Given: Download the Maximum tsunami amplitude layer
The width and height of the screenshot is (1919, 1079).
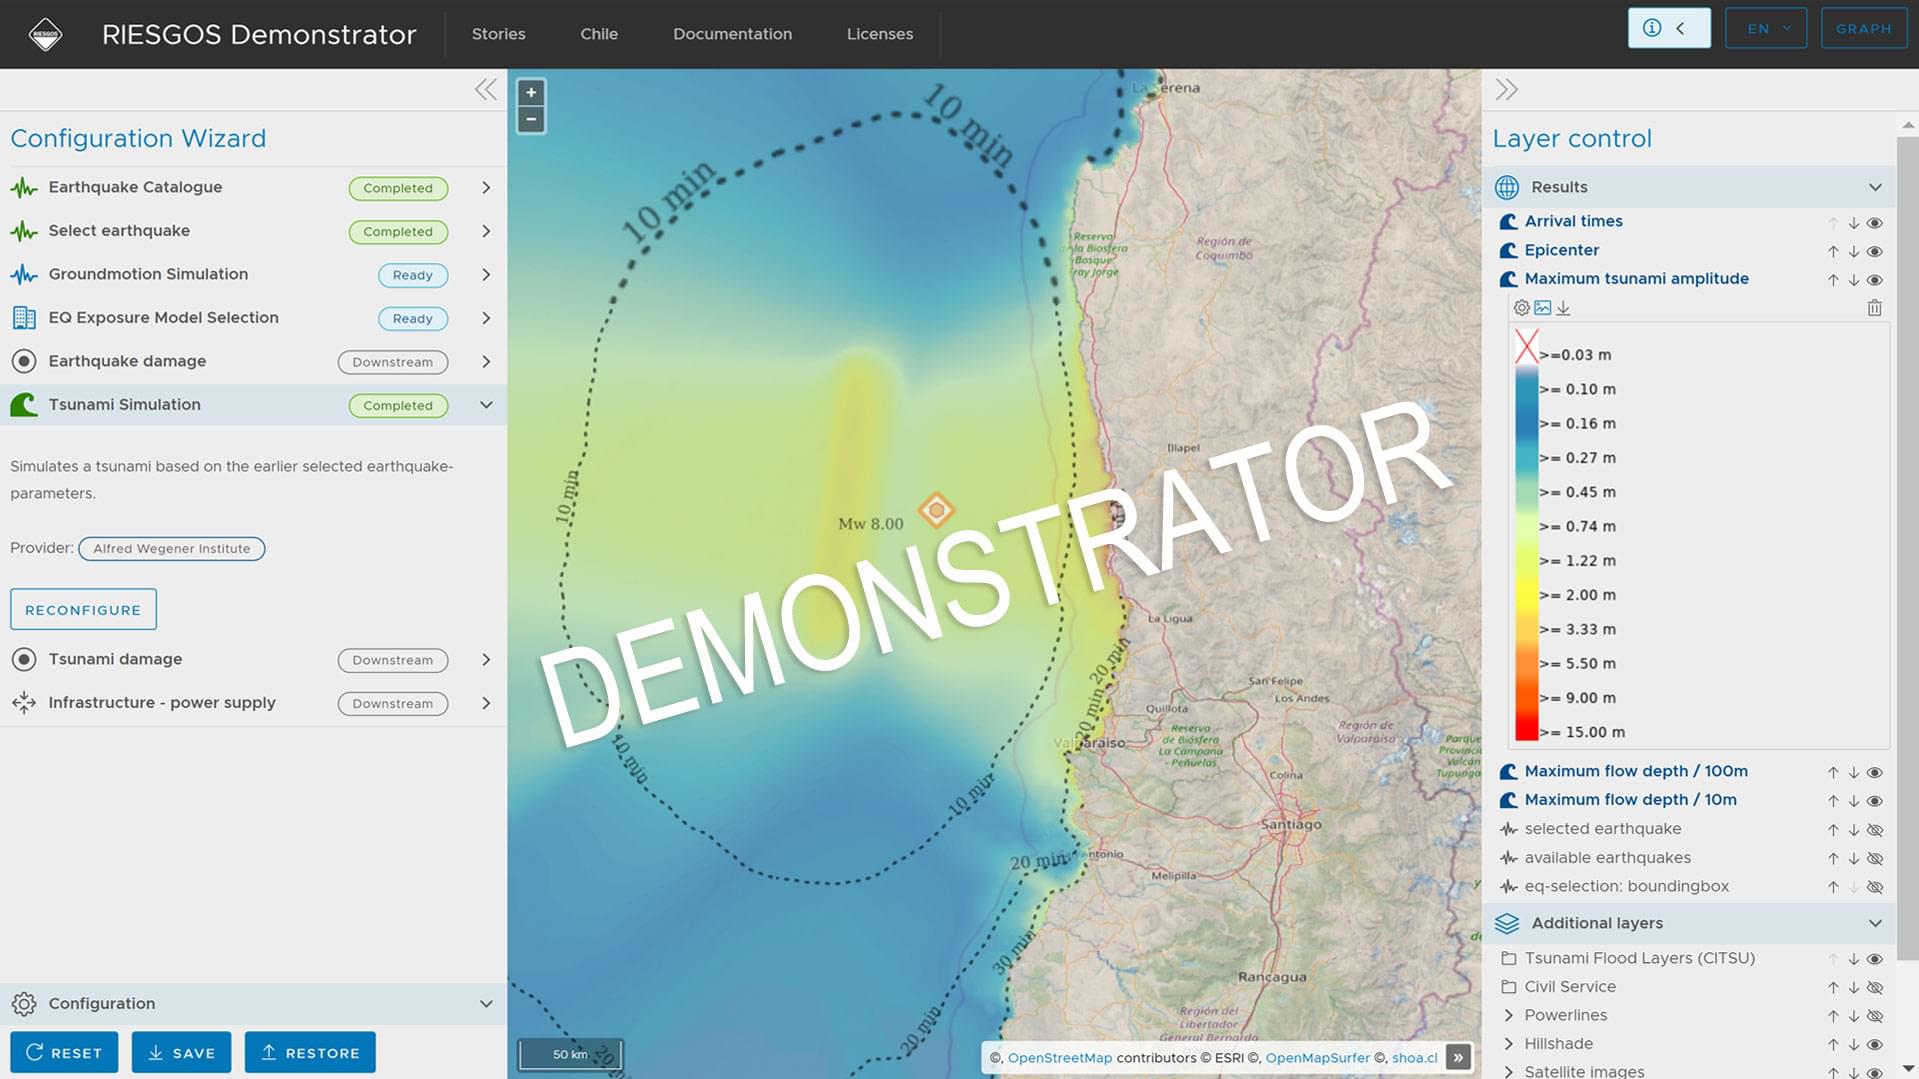Looking at the screenshot, I should pyautogui.click(x=1563, y=308).
